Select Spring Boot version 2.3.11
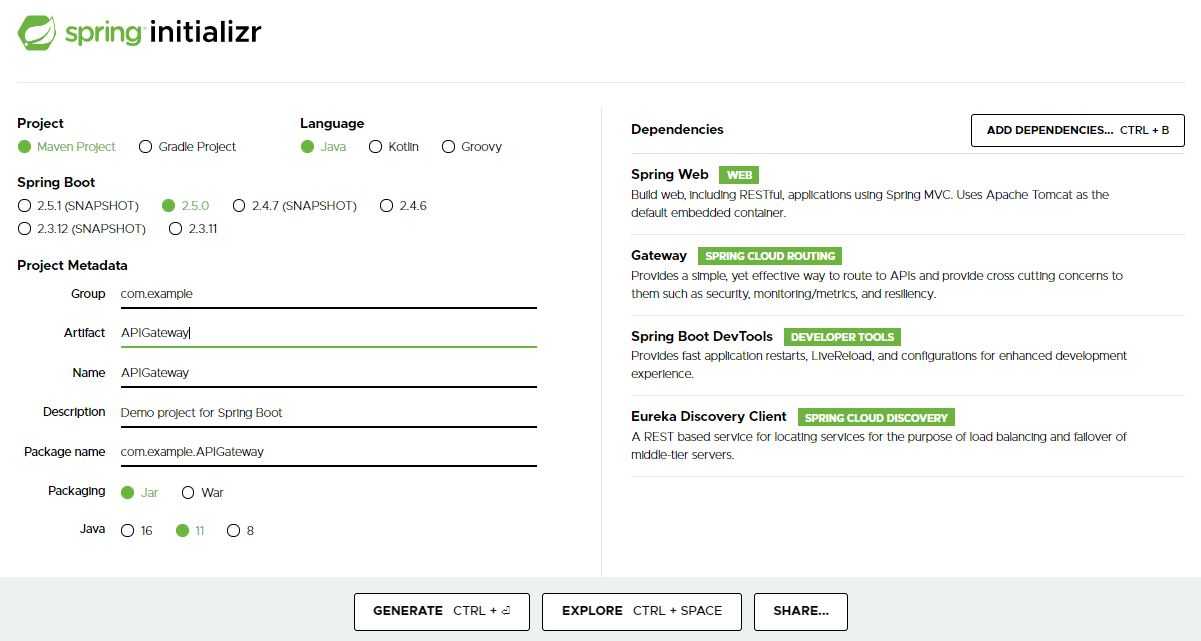Screen dimensions: 1201x641 [193, 229]
